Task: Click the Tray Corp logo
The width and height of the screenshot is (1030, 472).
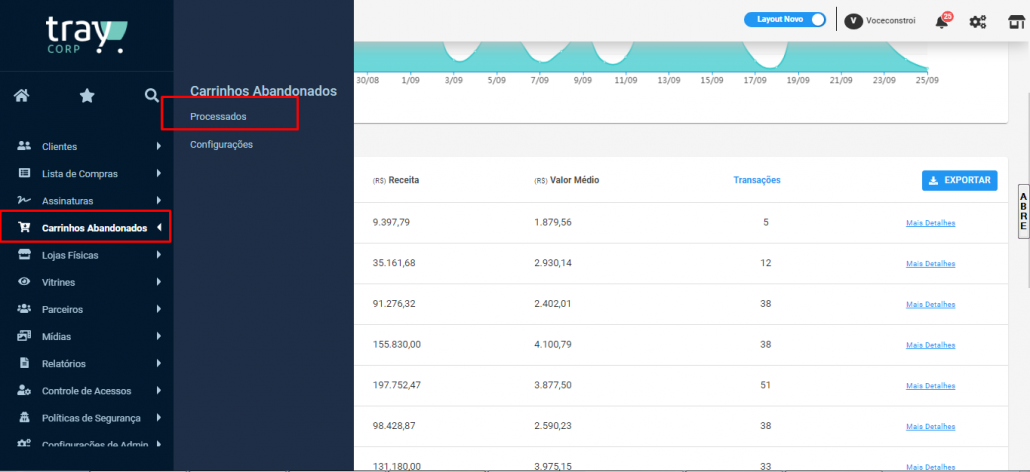Action: [x=86, y=35]
